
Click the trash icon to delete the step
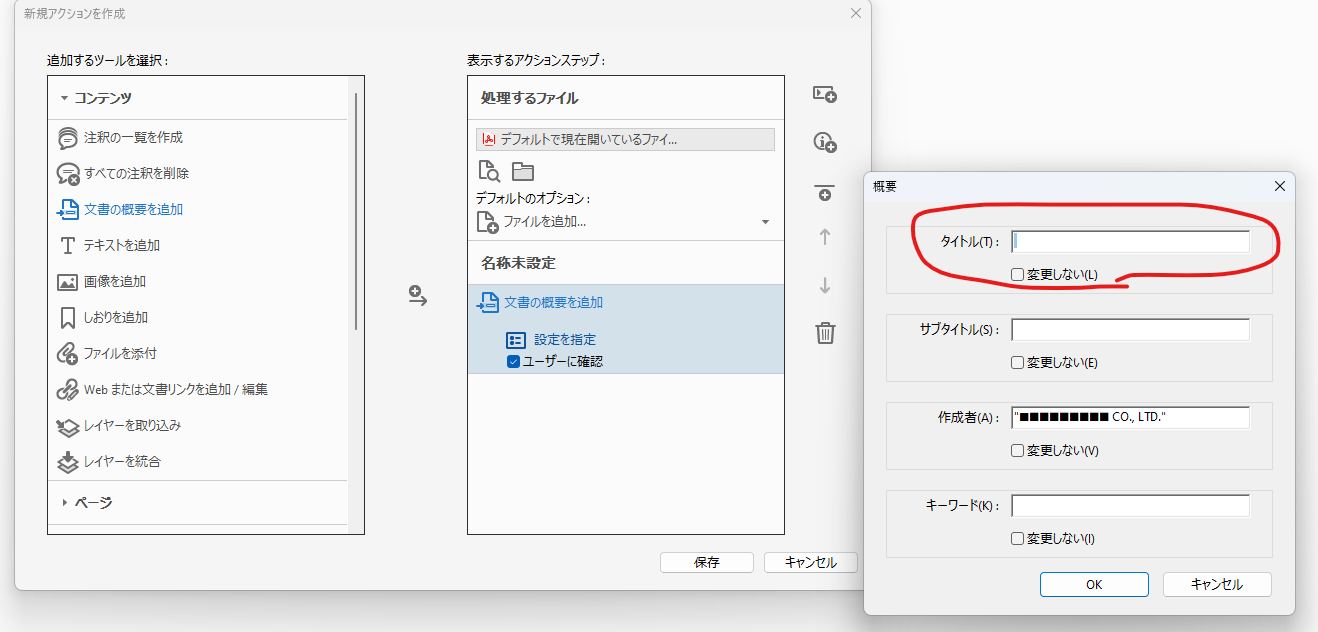pyautogui.click(x=824, y=333)
